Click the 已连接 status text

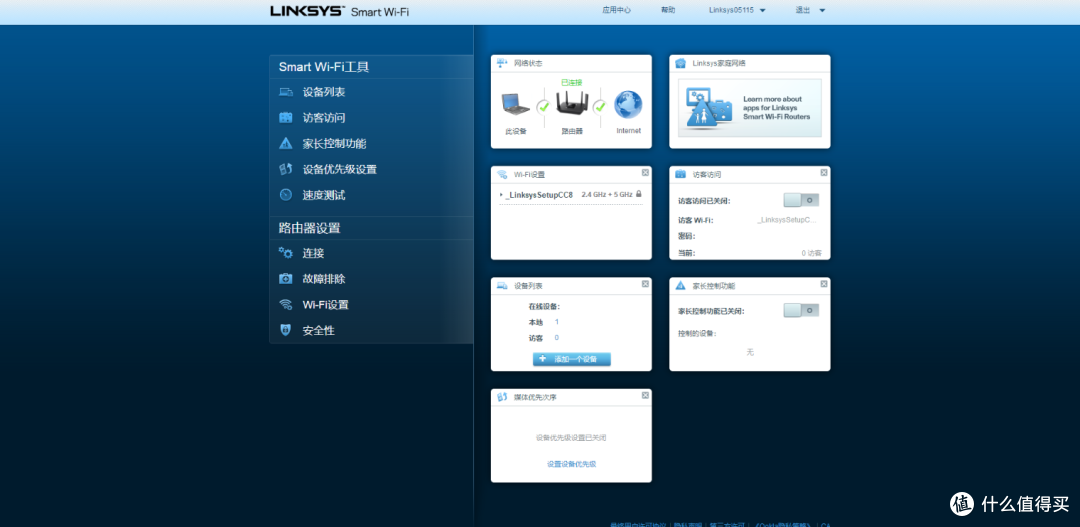[x=571, y=82]
